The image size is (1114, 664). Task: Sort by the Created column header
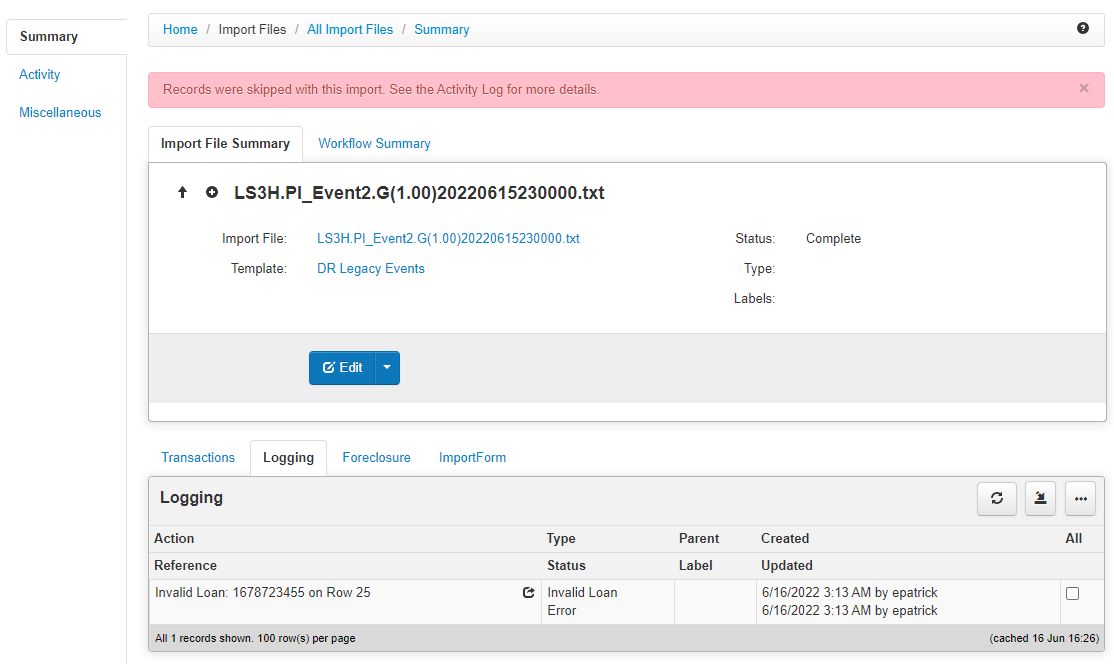point(785,538)
